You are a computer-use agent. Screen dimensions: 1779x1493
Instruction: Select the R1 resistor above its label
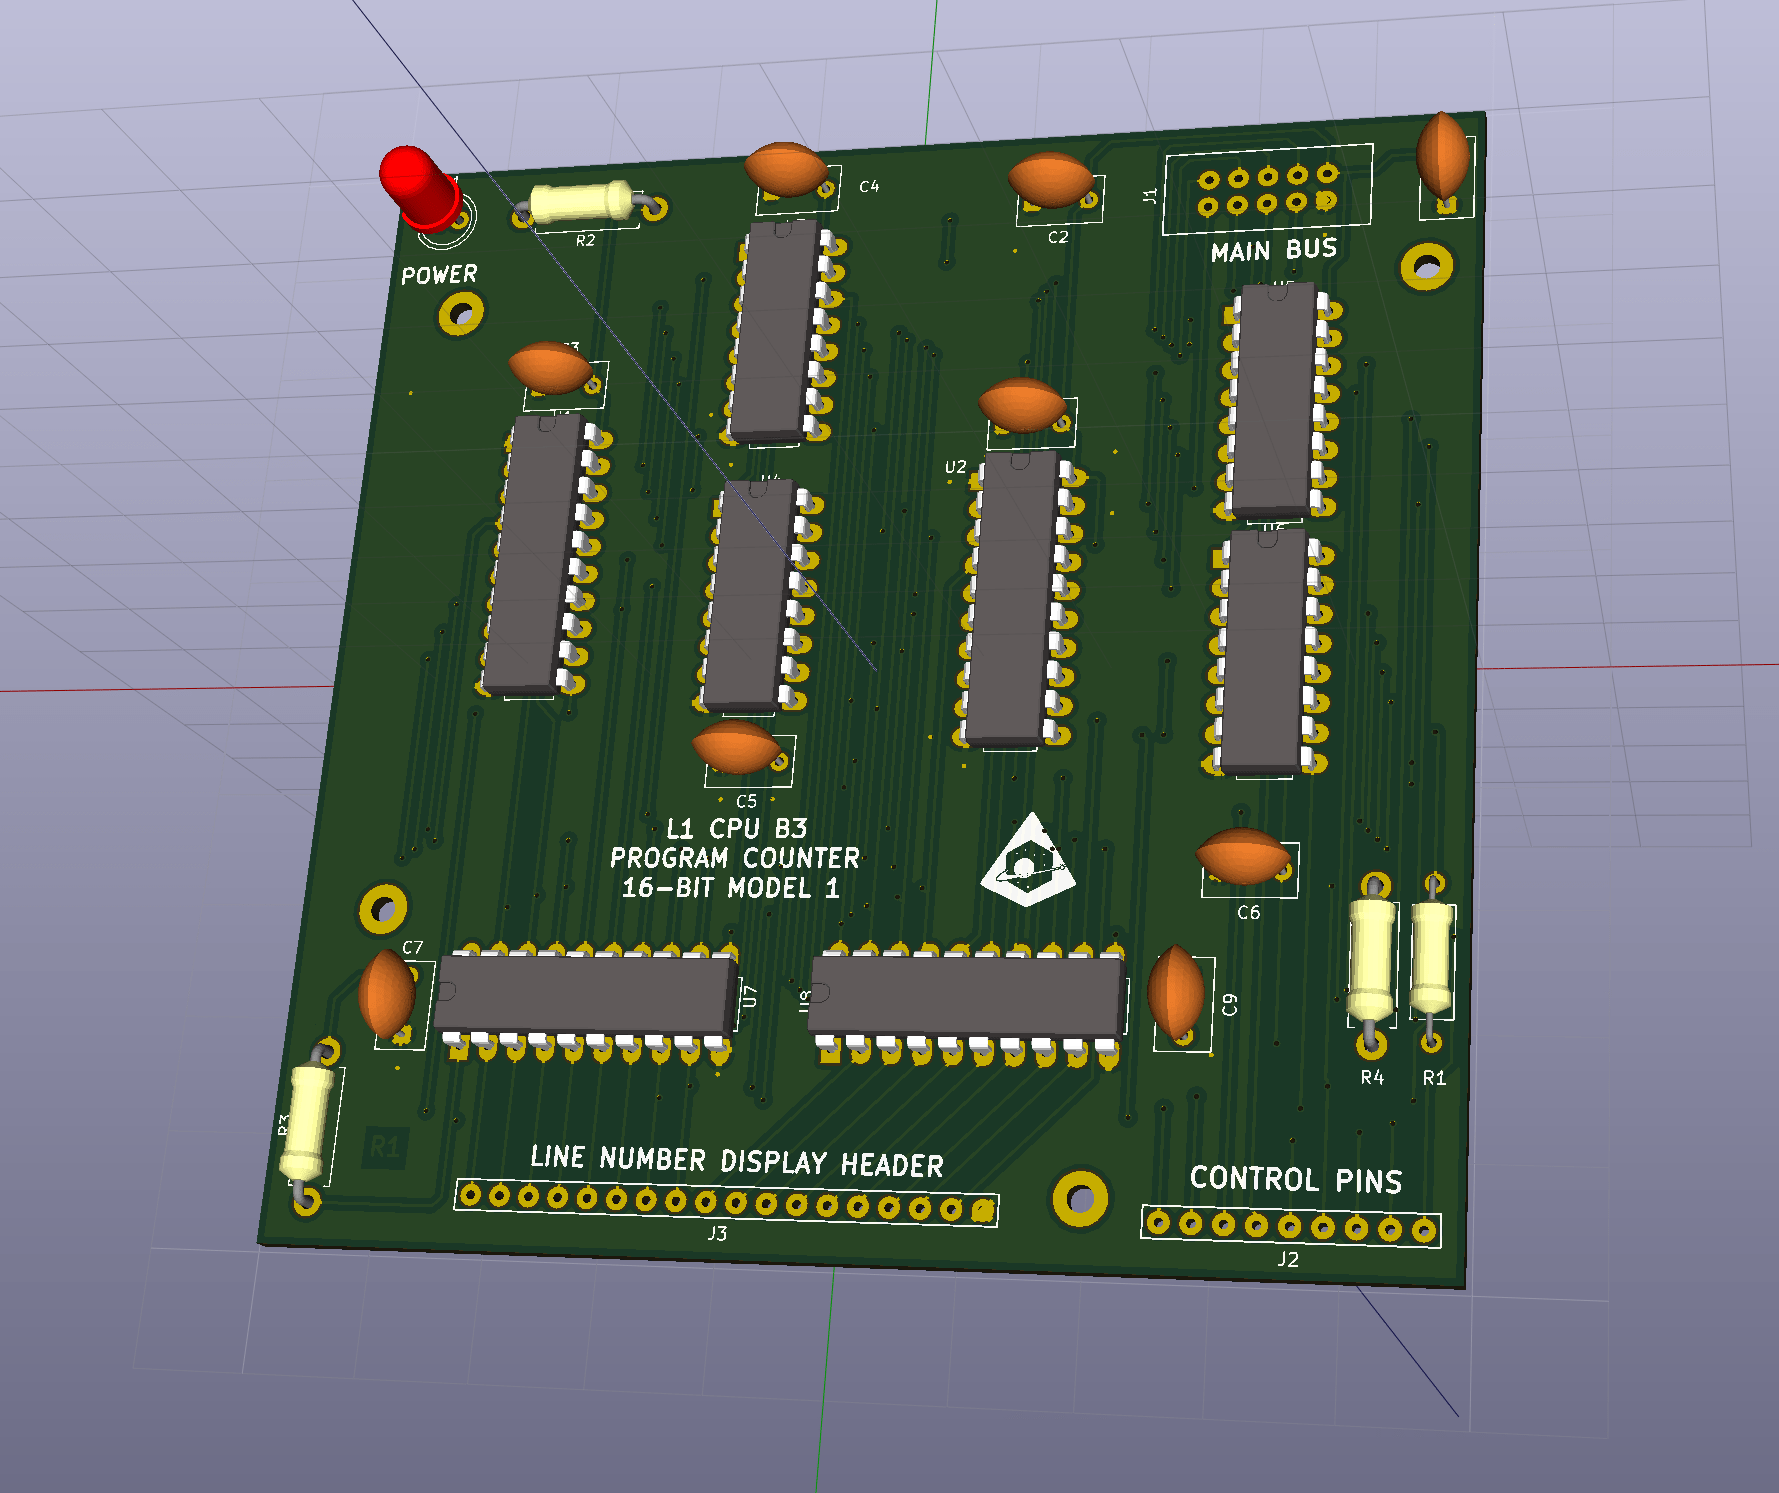[x=1432, y=957]
